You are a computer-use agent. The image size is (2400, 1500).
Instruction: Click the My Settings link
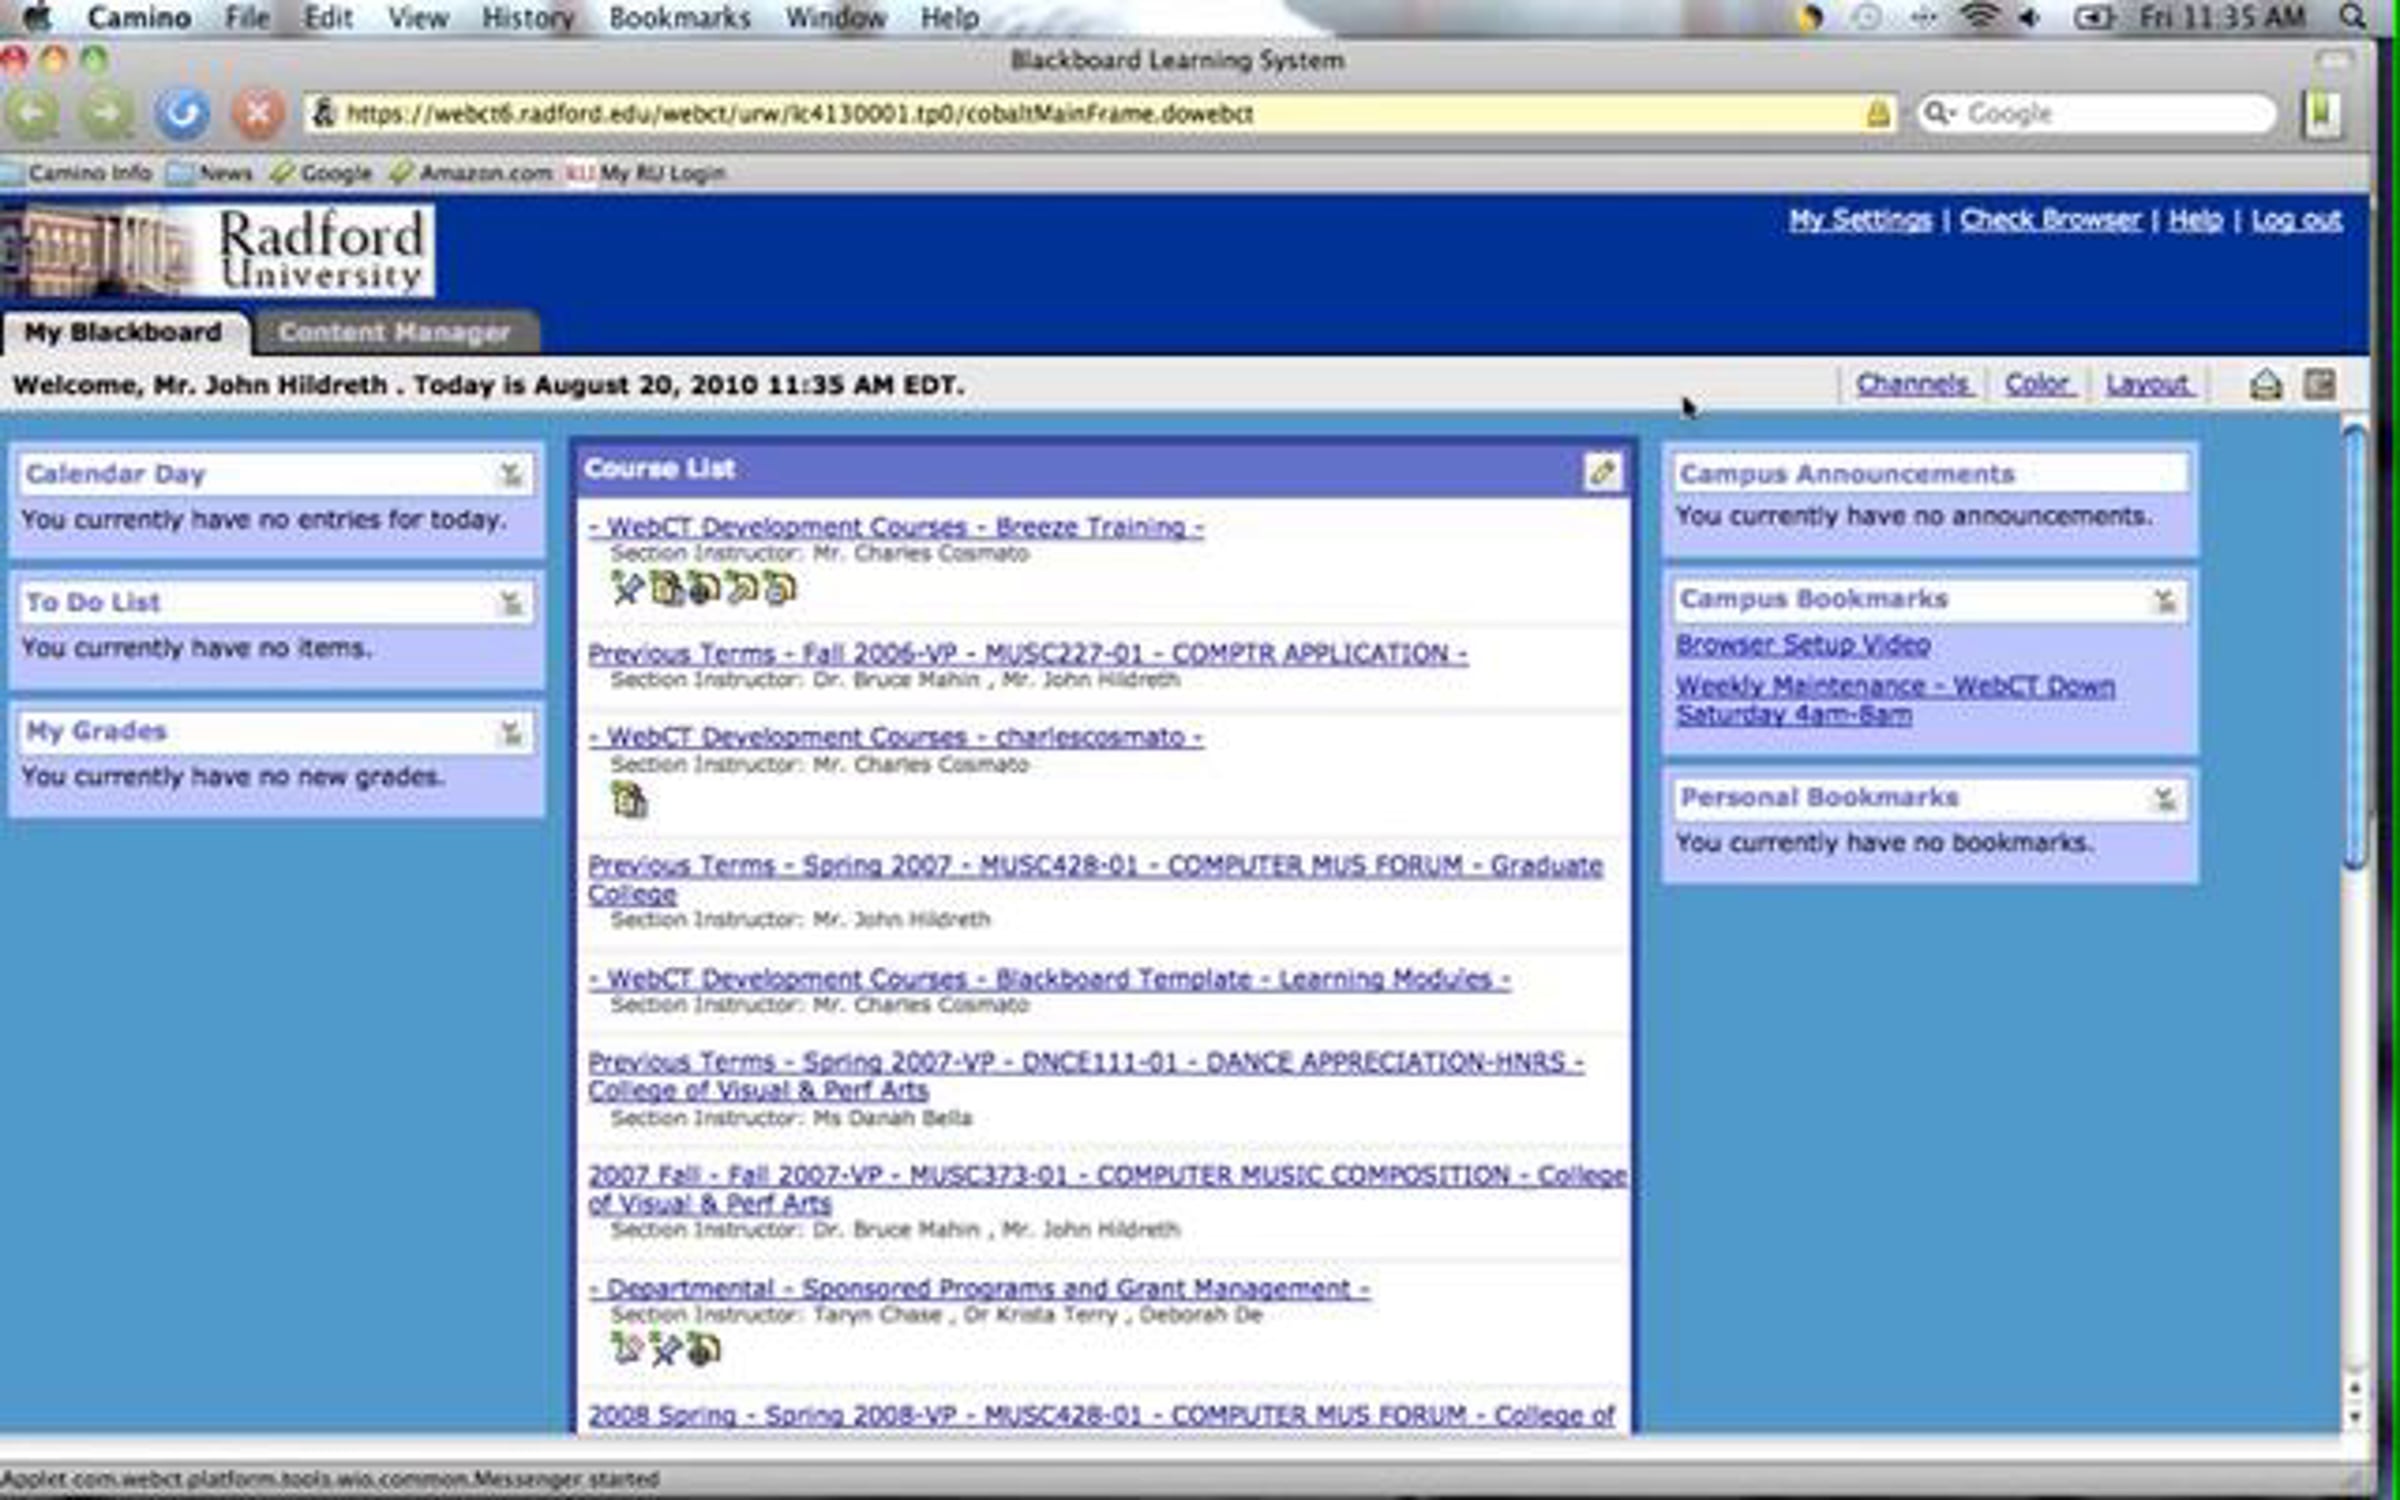pos(1860,220)
